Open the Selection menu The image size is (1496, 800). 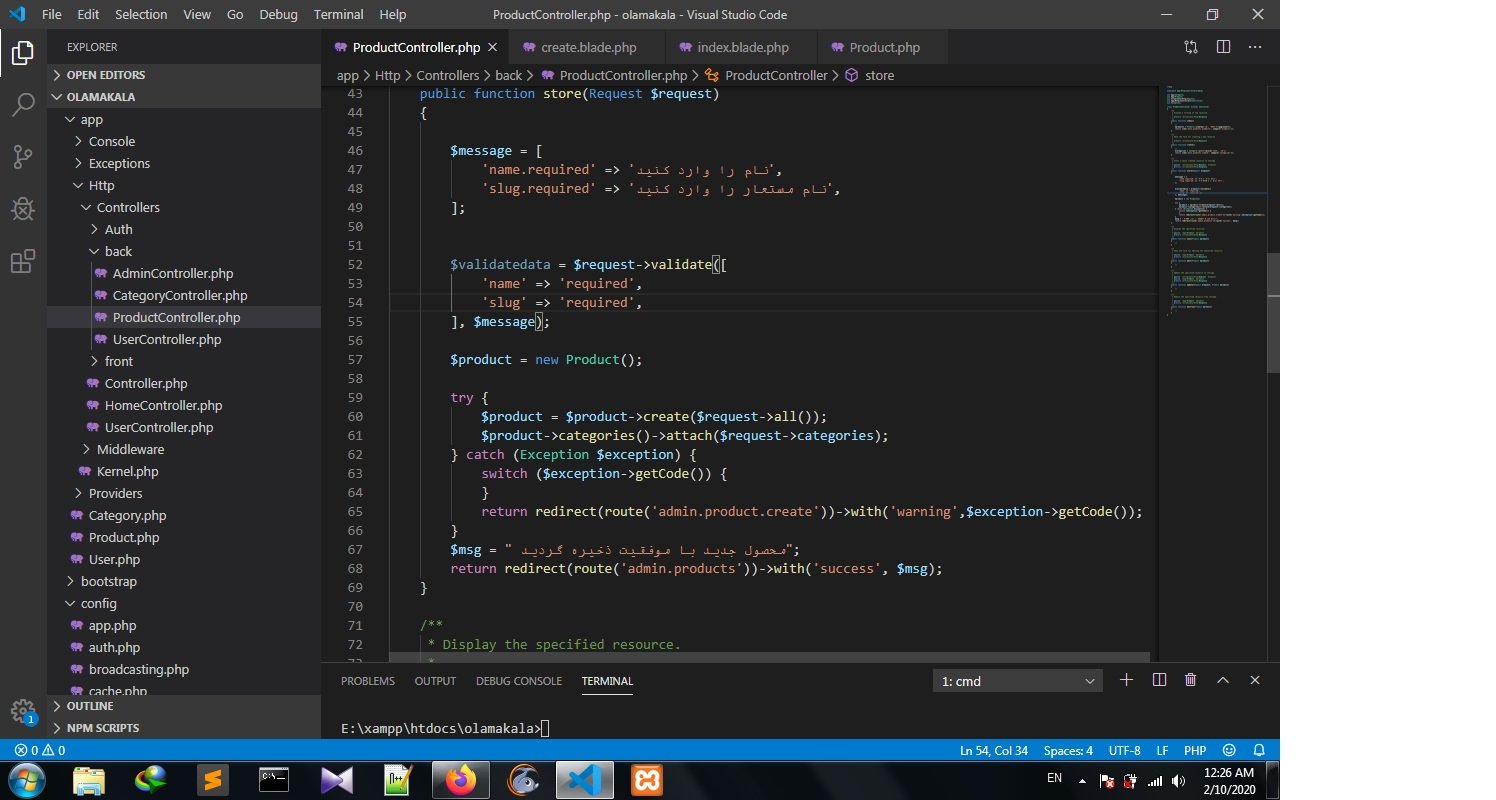point(141,15)
